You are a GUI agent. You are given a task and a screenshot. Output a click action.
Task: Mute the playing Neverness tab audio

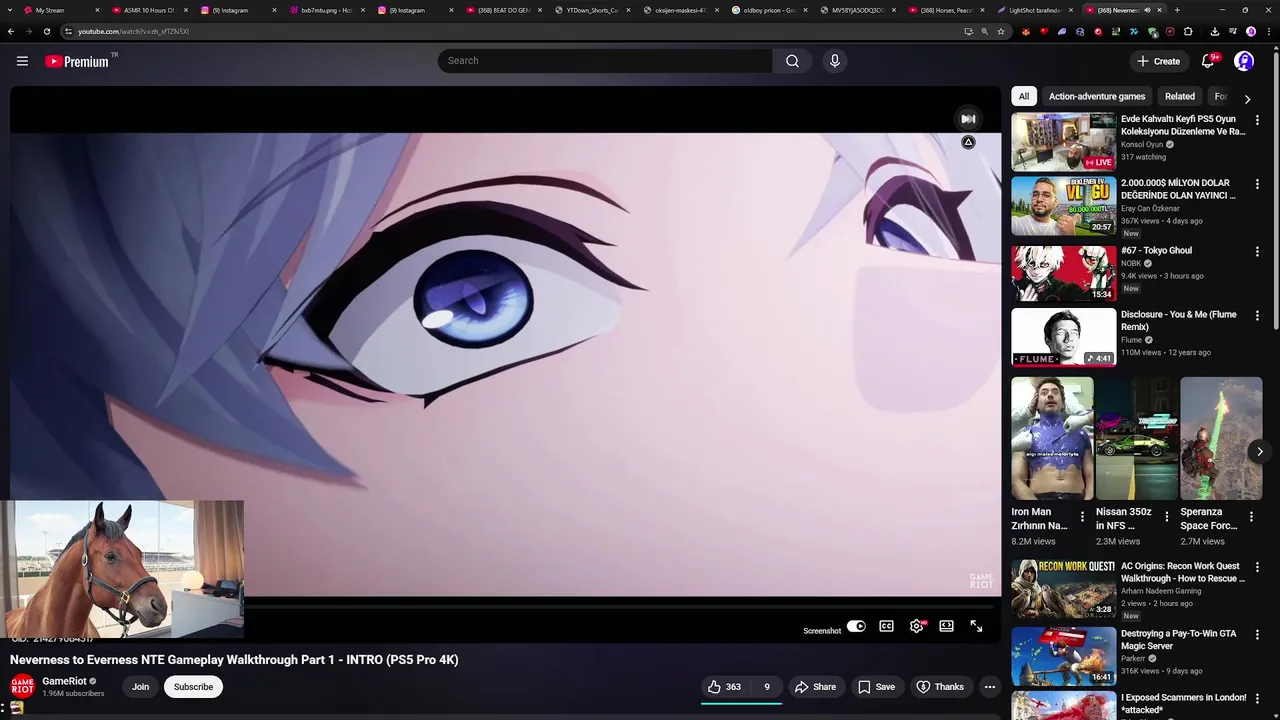(x=1147, y=10)
